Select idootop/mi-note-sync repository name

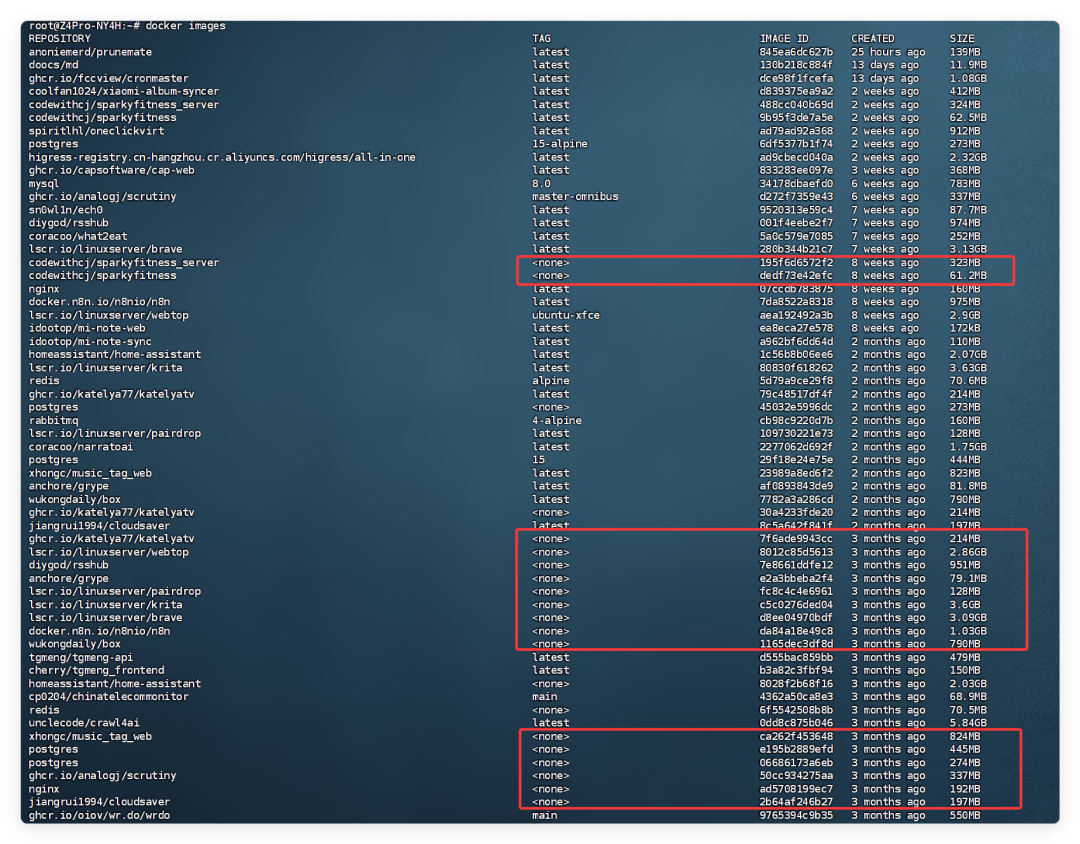click(x=90, y=342)
